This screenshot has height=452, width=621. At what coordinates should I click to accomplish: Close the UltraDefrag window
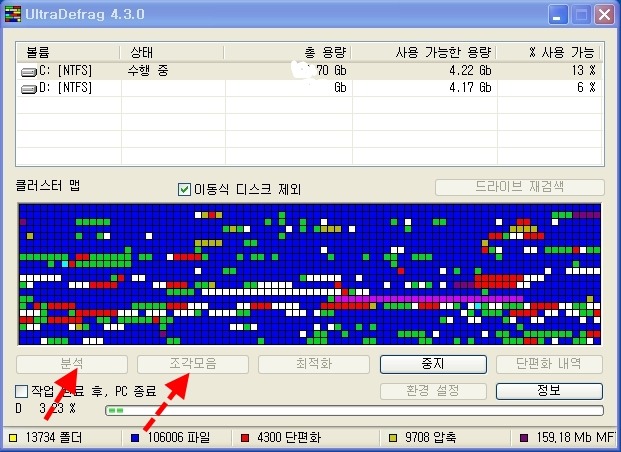coord(604,15)
